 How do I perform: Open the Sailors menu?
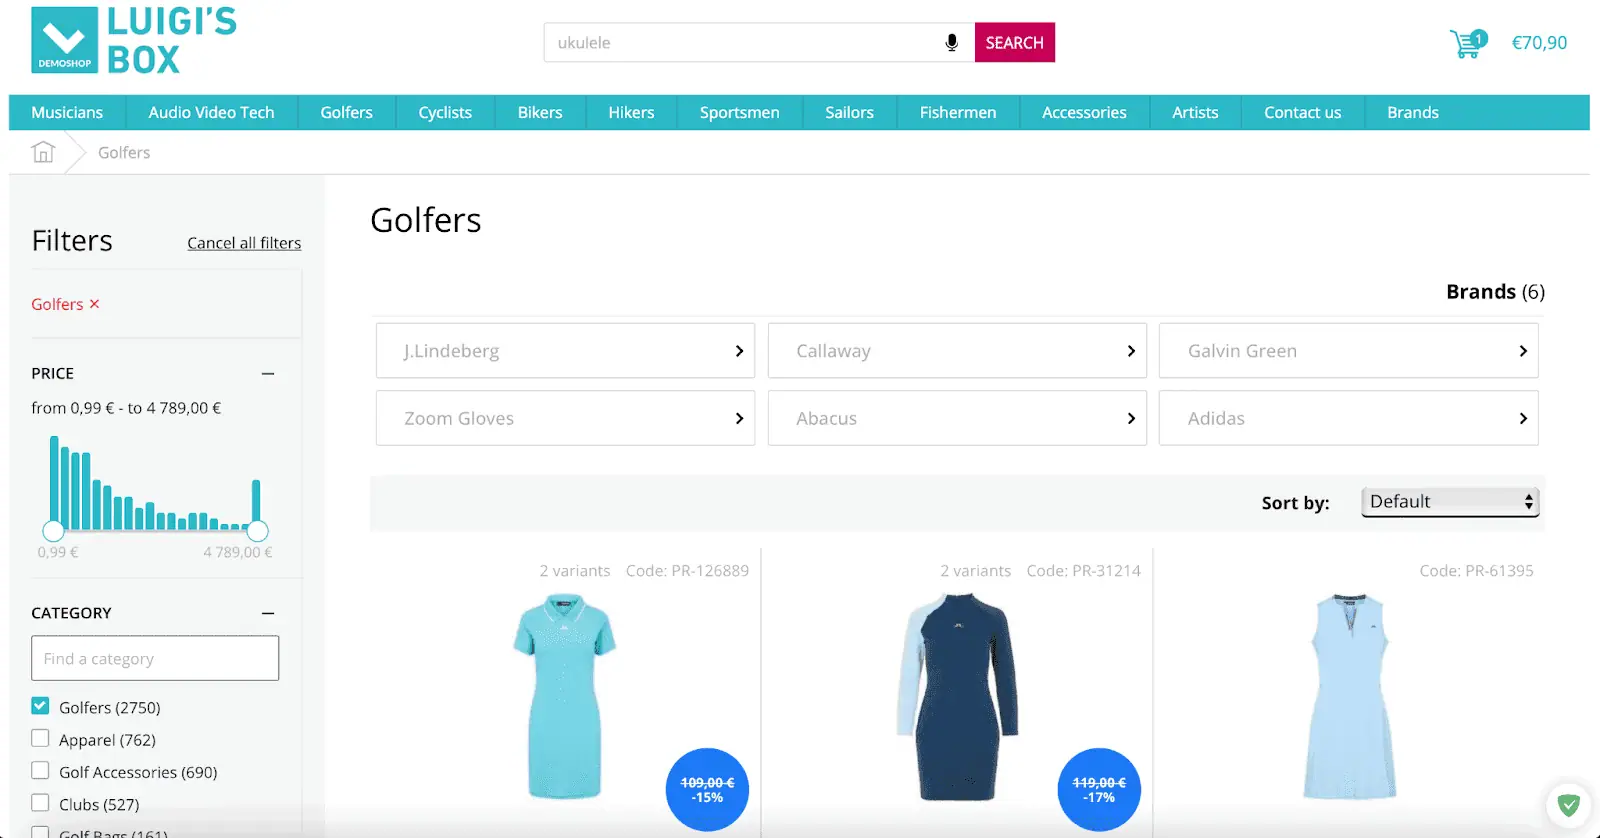849,112
